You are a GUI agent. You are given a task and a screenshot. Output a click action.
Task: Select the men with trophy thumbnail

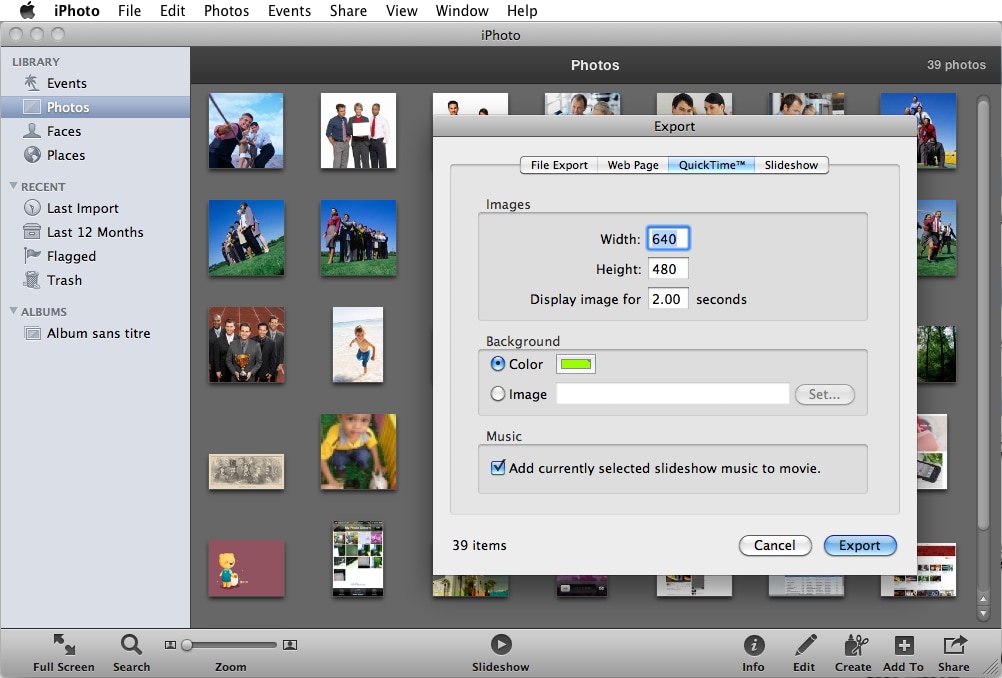(246, 344)
